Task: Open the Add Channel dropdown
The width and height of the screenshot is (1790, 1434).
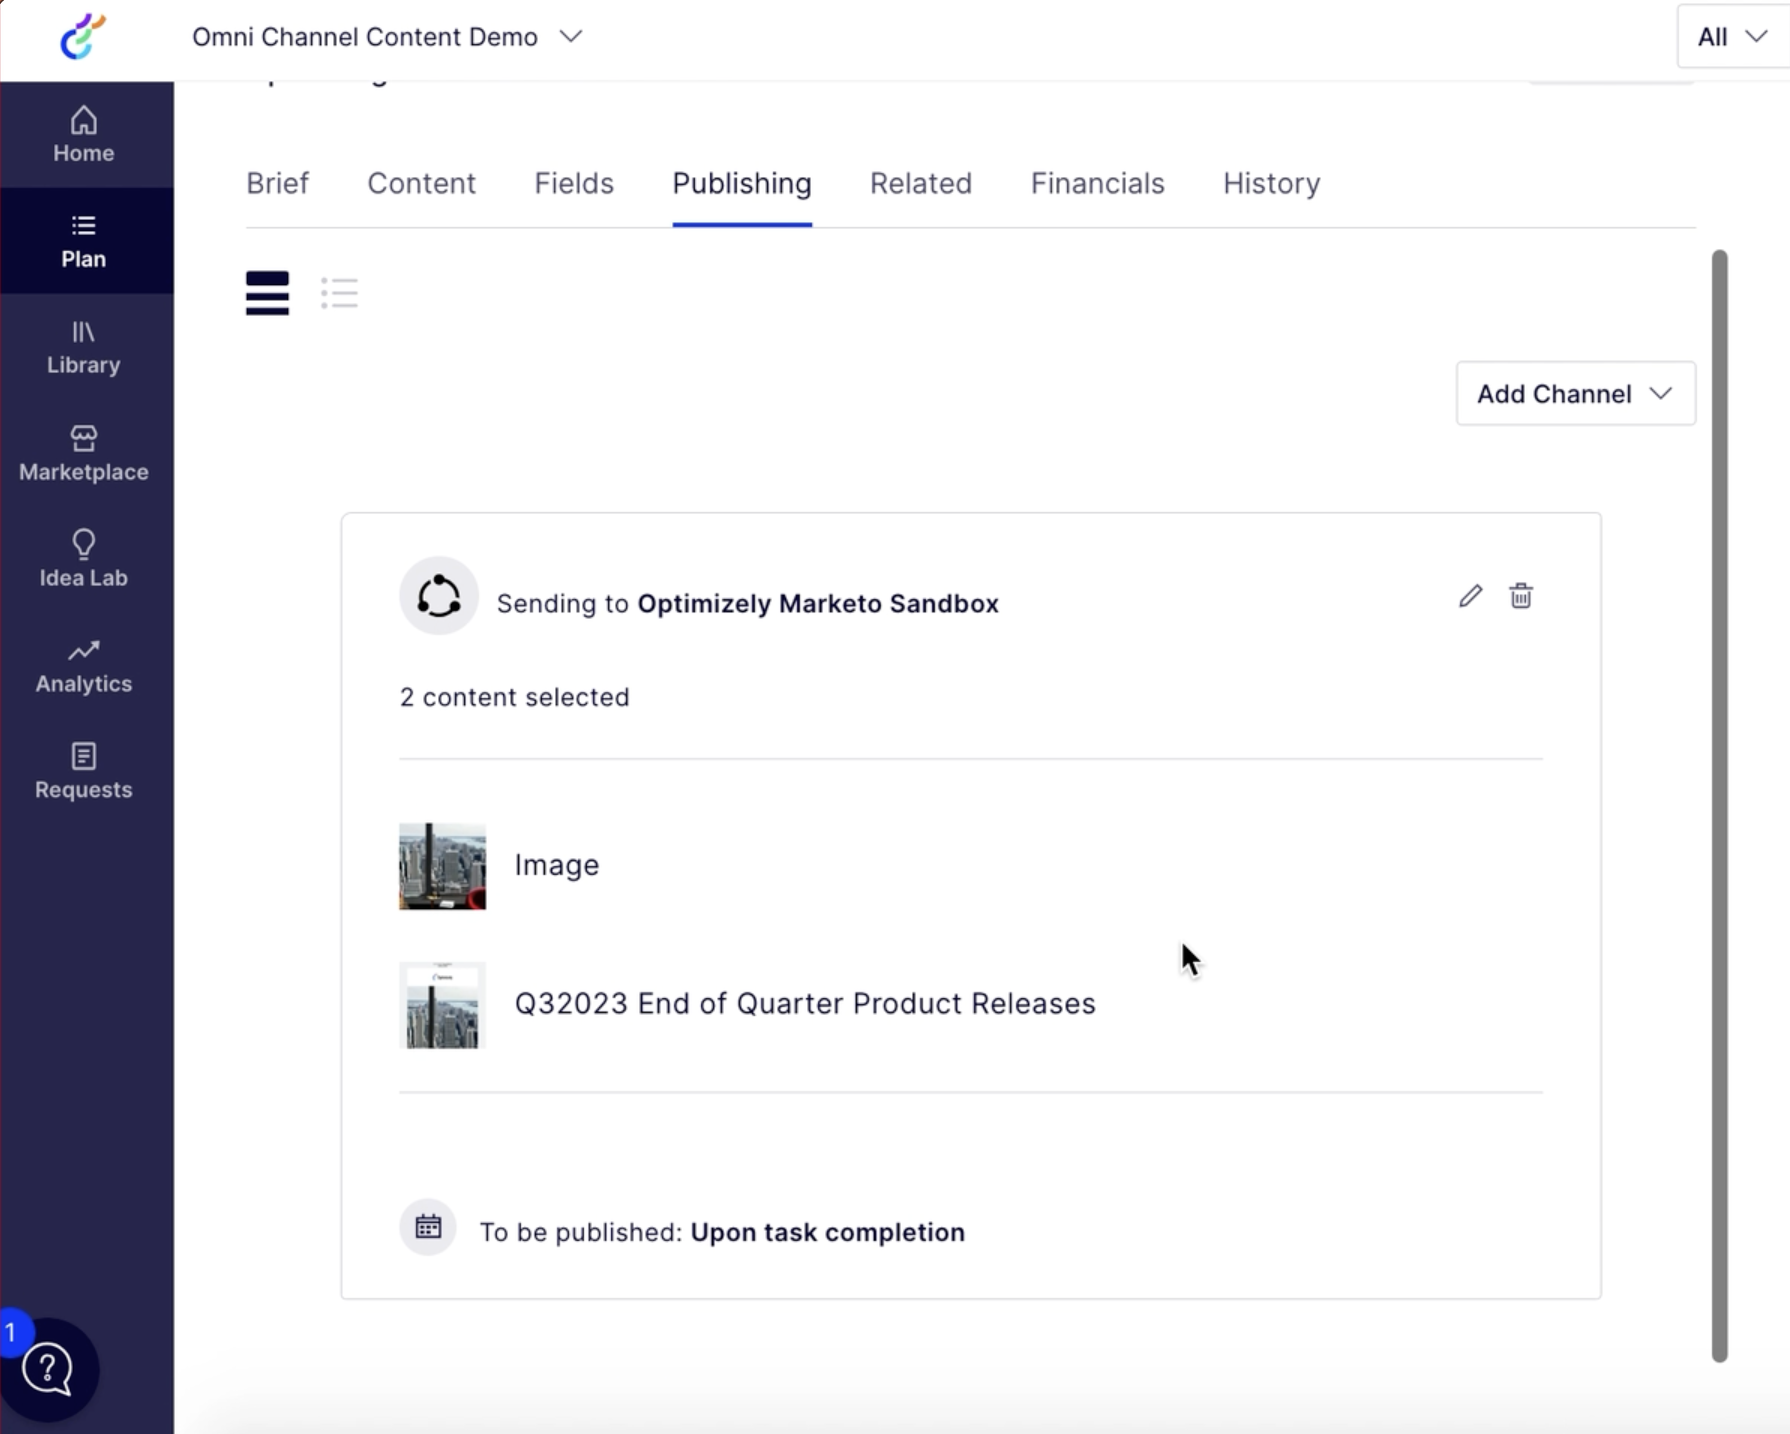Action: [x=1575, y=394]
